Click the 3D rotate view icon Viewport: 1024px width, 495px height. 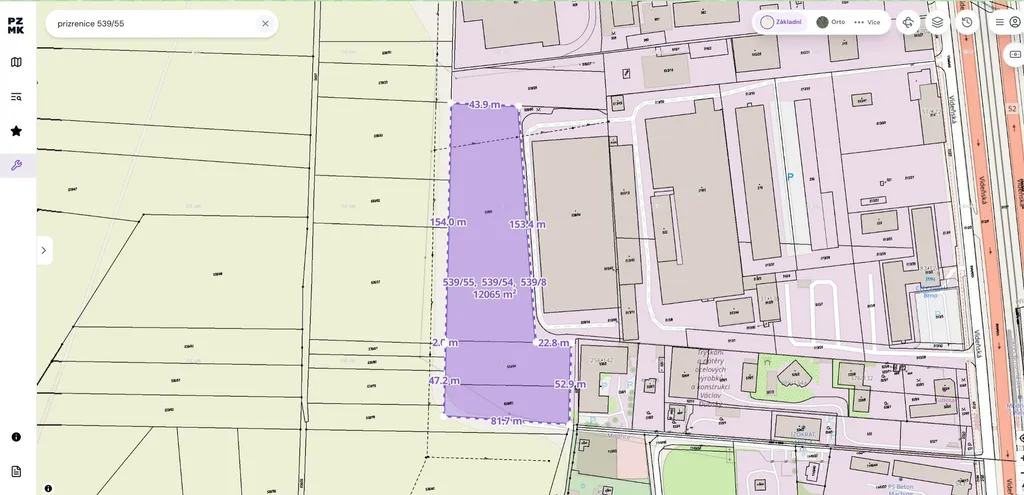tap(908, 22)
